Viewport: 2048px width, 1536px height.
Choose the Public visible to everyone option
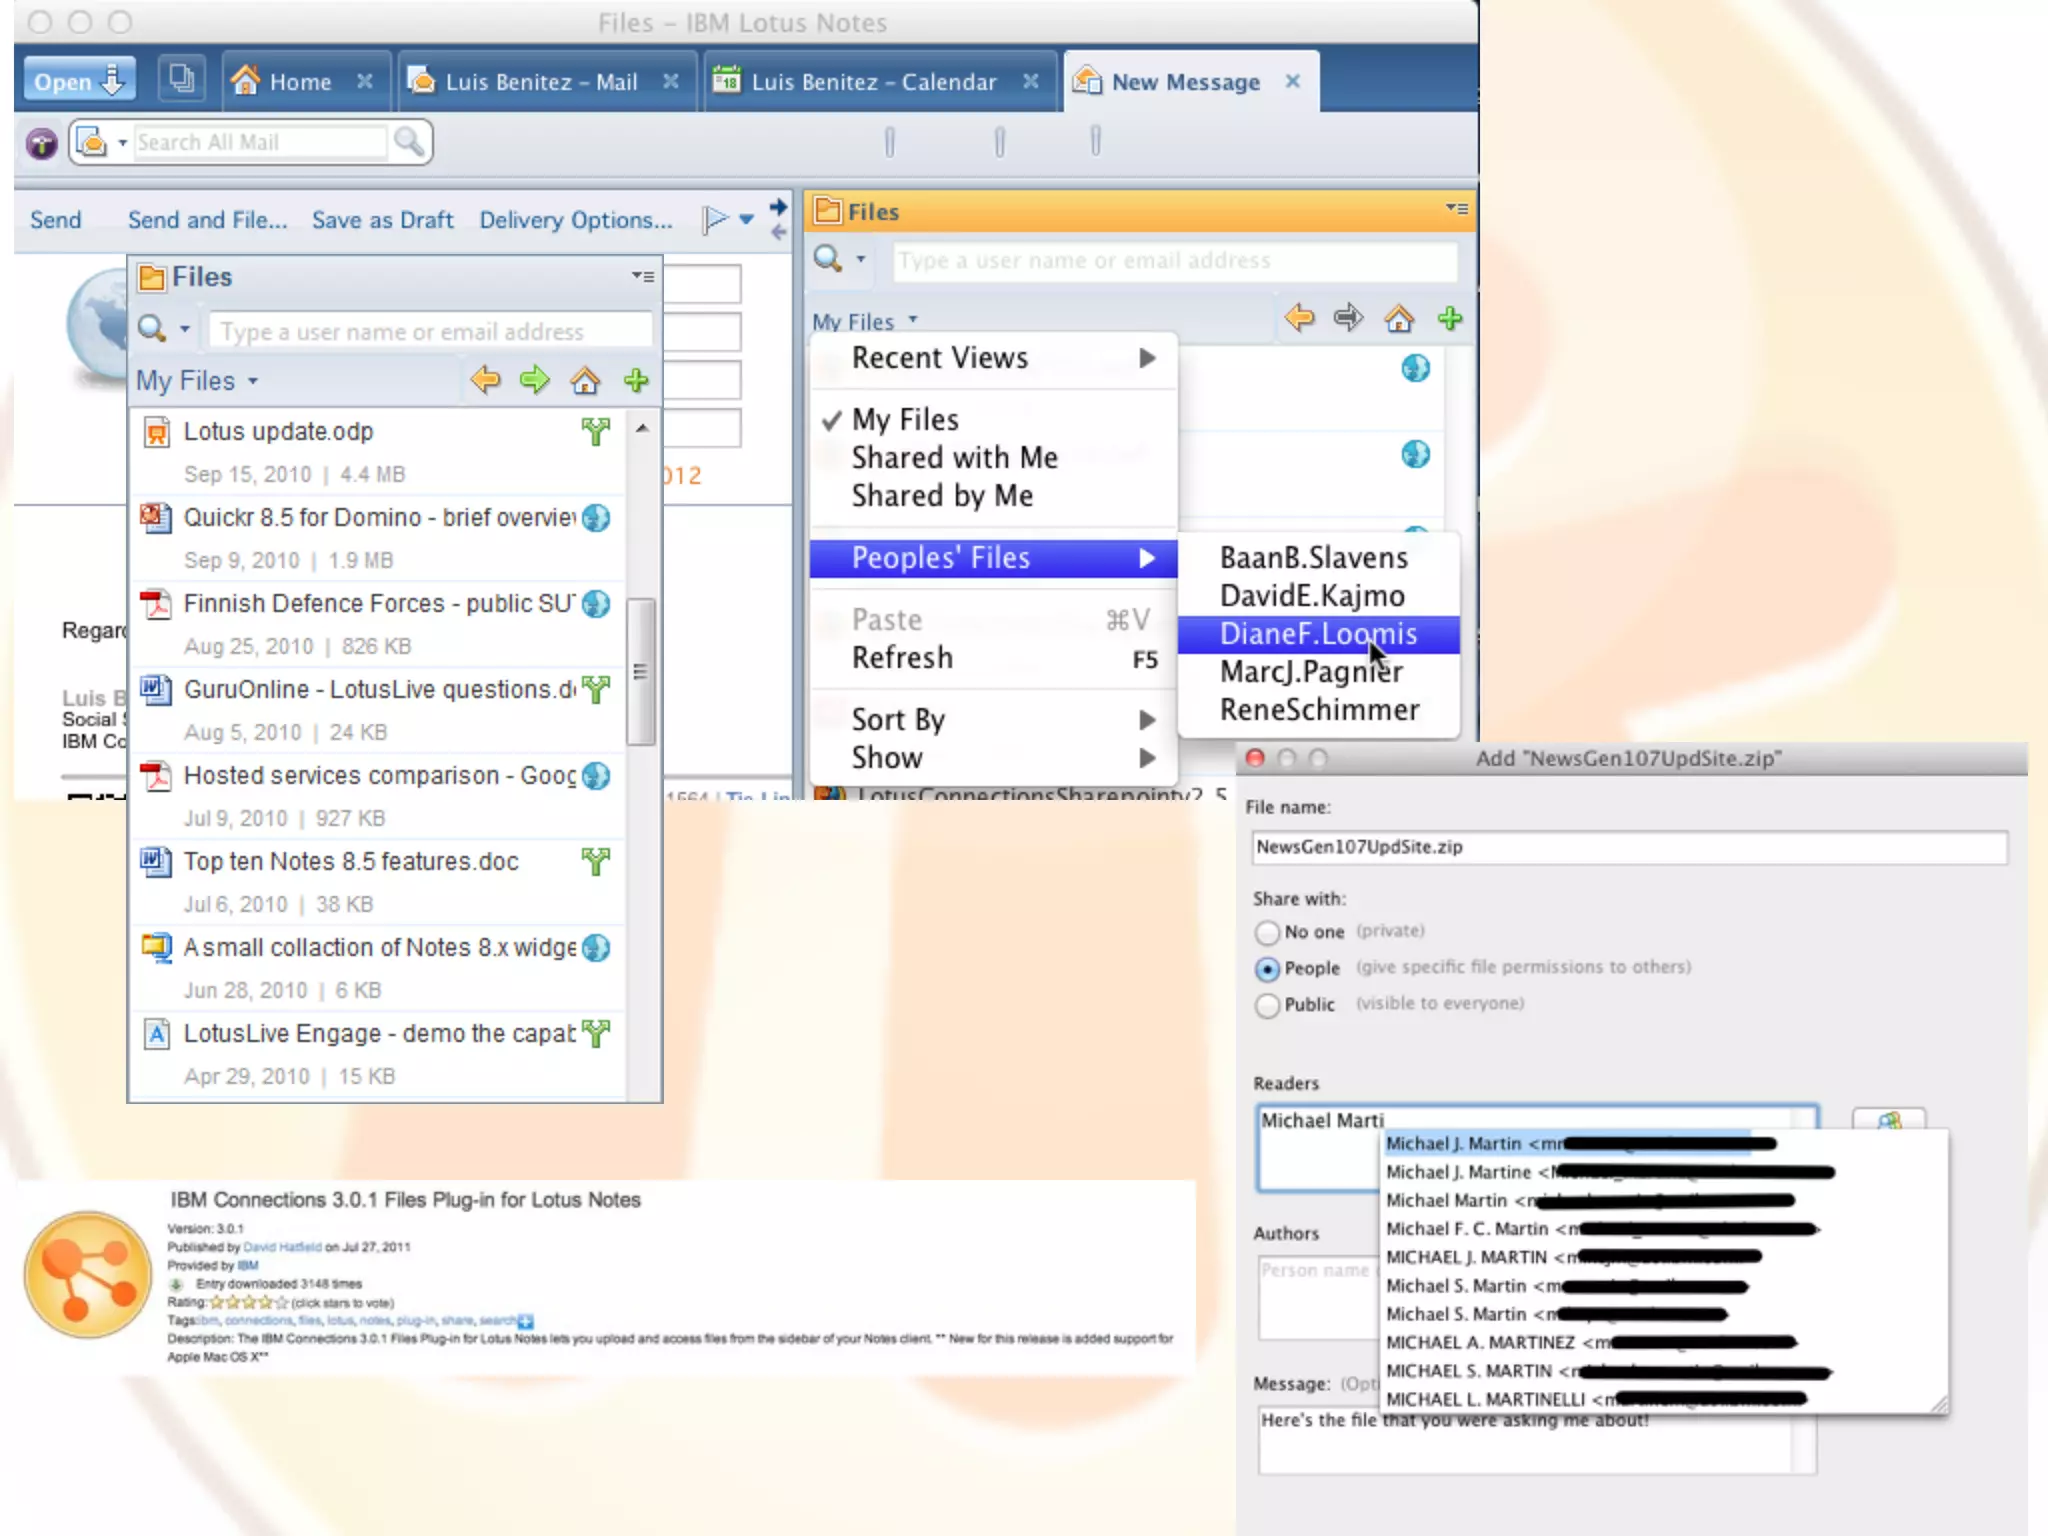click(x=1267, y=1005)
